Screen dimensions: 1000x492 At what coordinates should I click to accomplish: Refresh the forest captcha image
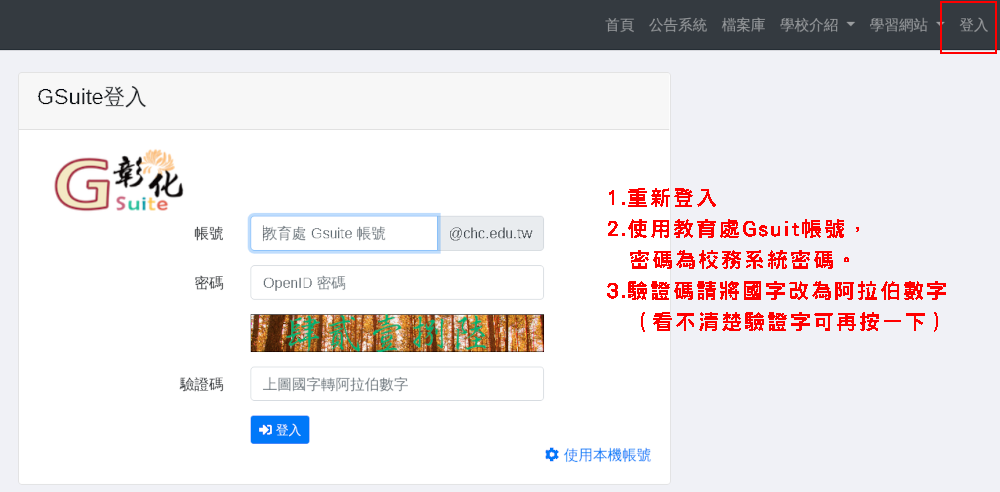pyautogui.click(x=397, y=333)
